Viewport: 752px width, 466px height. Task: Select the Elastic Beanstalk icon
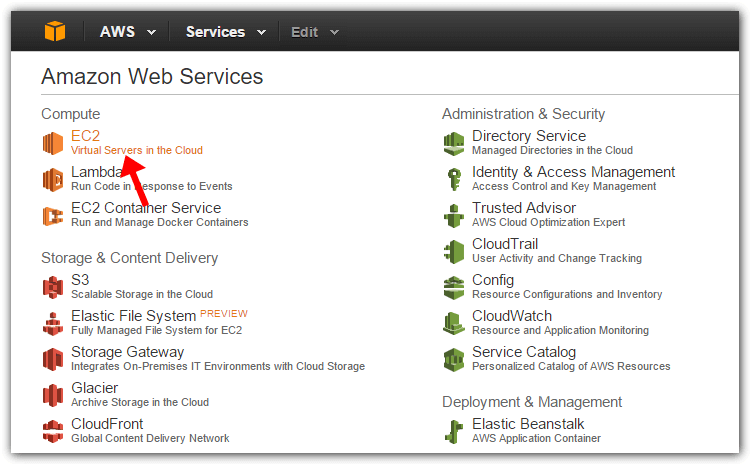point(454,431)
